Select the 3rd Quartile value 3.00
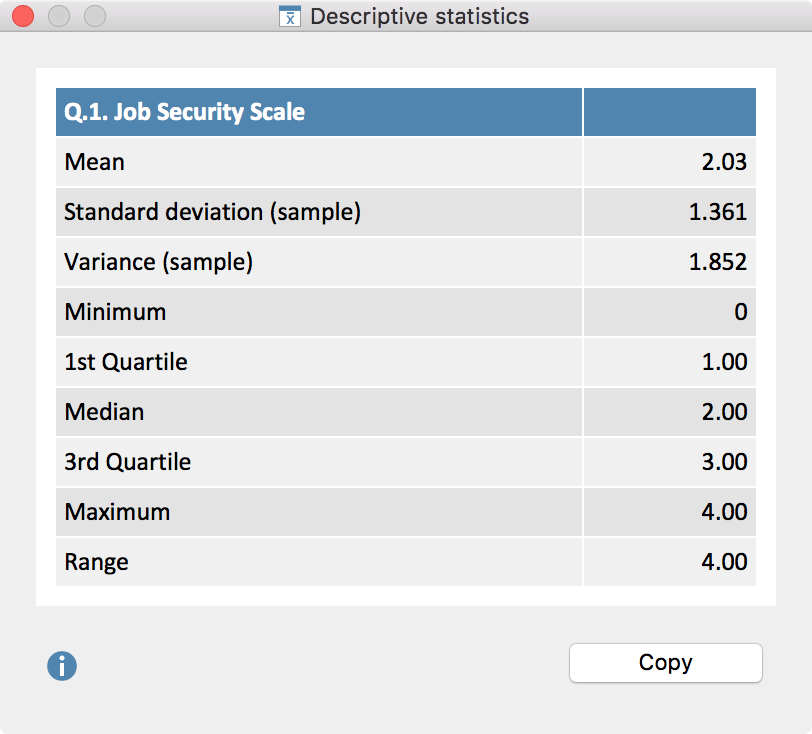This screenshot has width=812, height=734. 724,462
